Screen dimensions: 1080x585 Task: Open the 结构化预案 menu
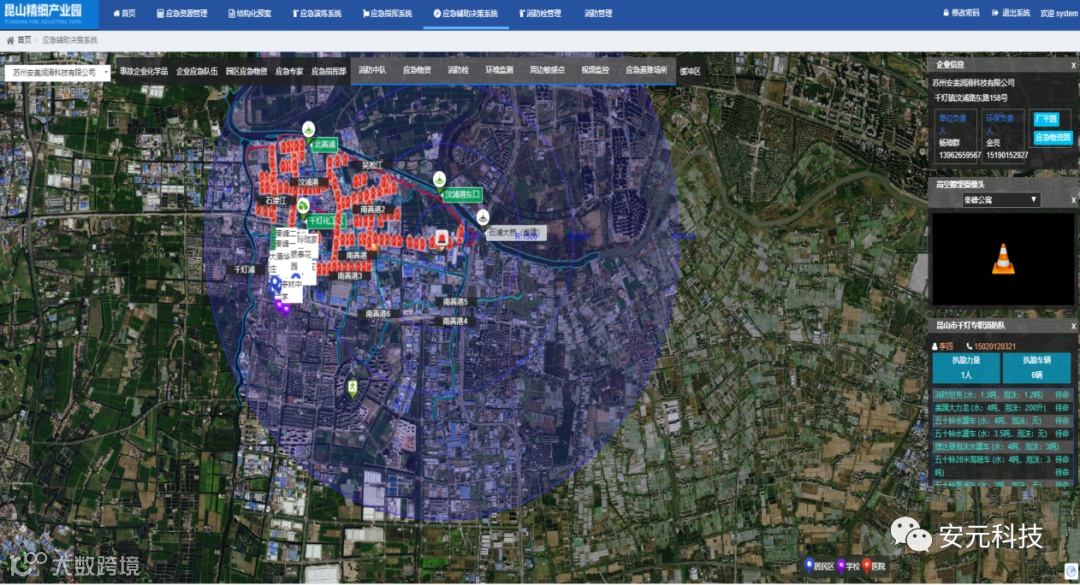coord(249,13)
